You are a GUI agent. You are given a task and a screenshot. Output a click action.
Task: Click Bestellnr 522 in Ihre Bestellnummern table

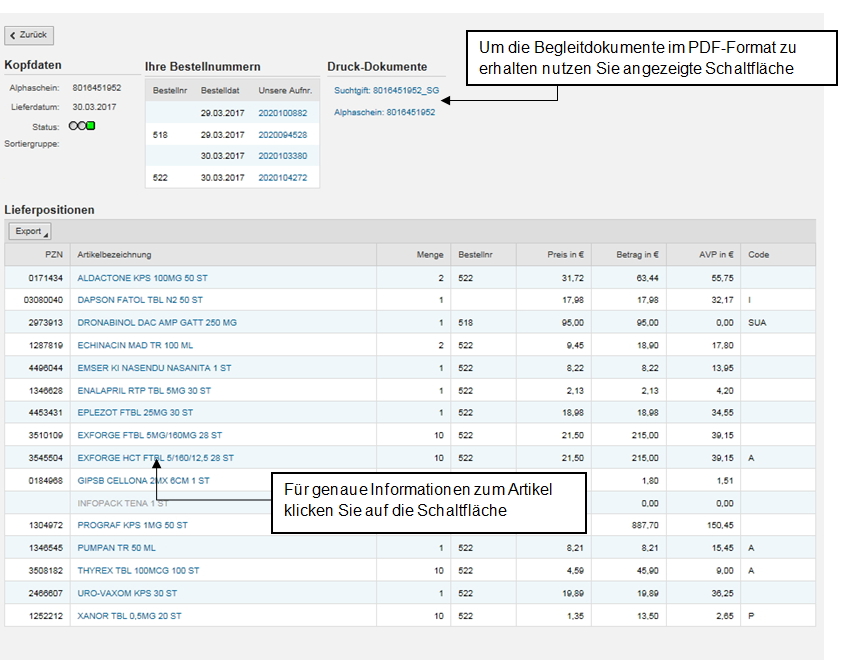point(160,178)
